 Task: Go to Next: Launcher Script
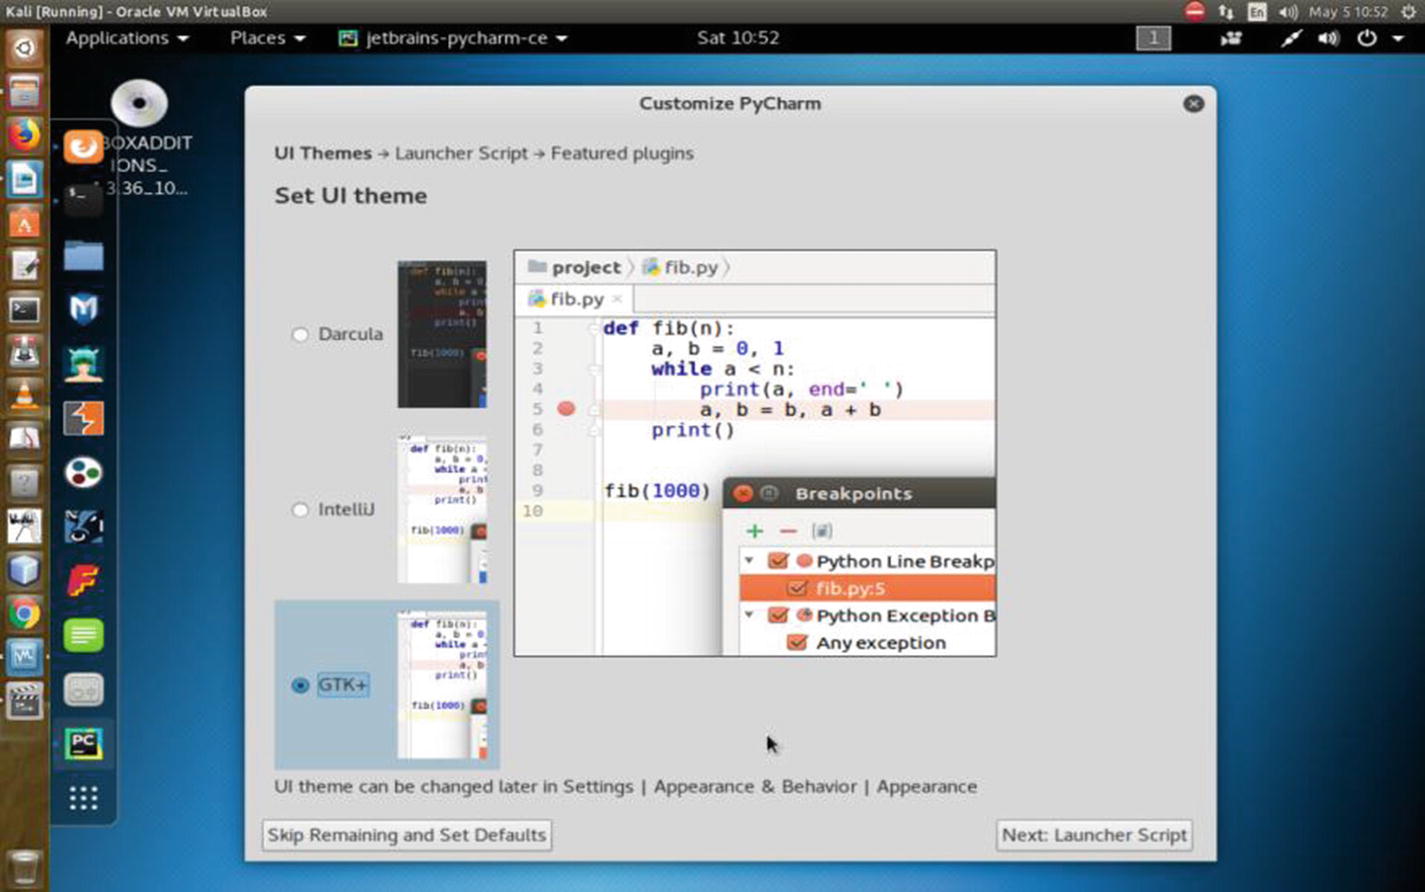tap(1094, 835)
